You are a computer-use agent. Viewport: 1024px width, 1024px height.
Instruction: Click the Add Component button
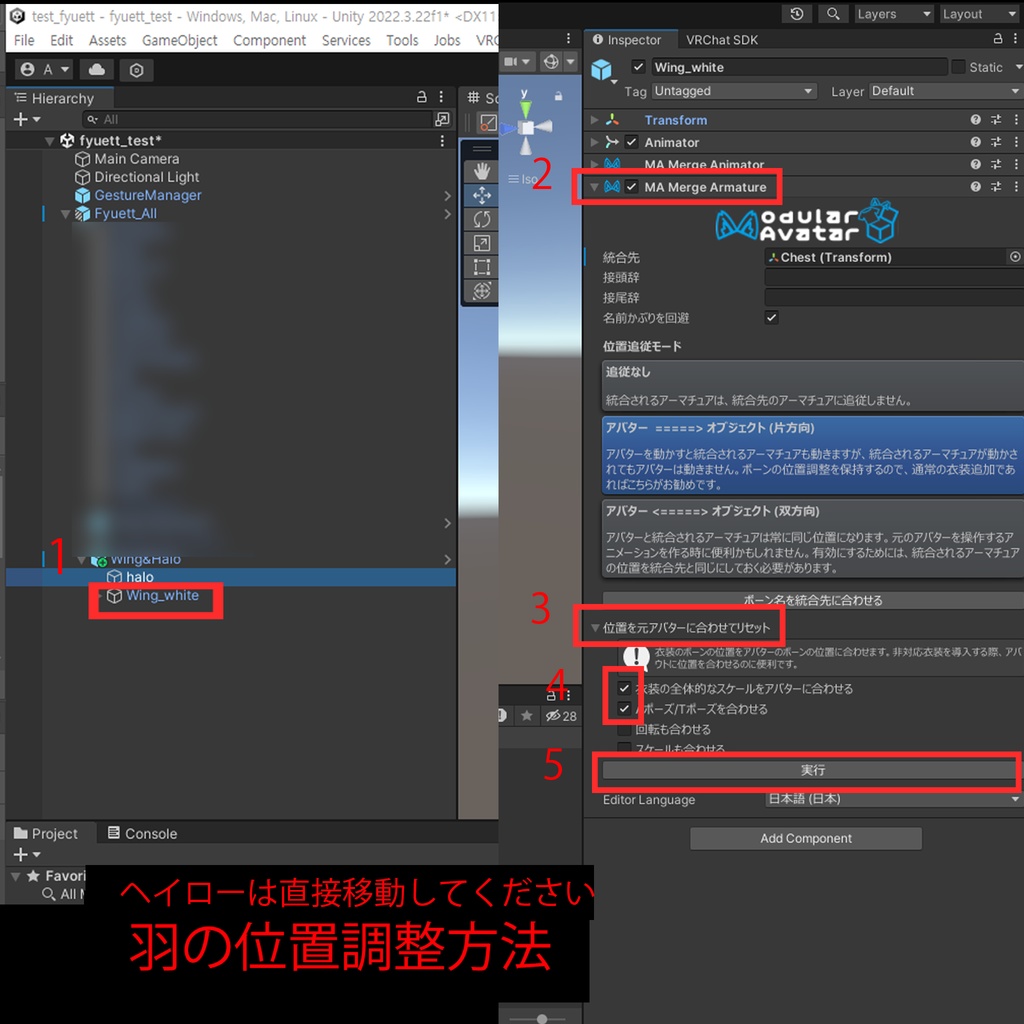tap(805, 838)
